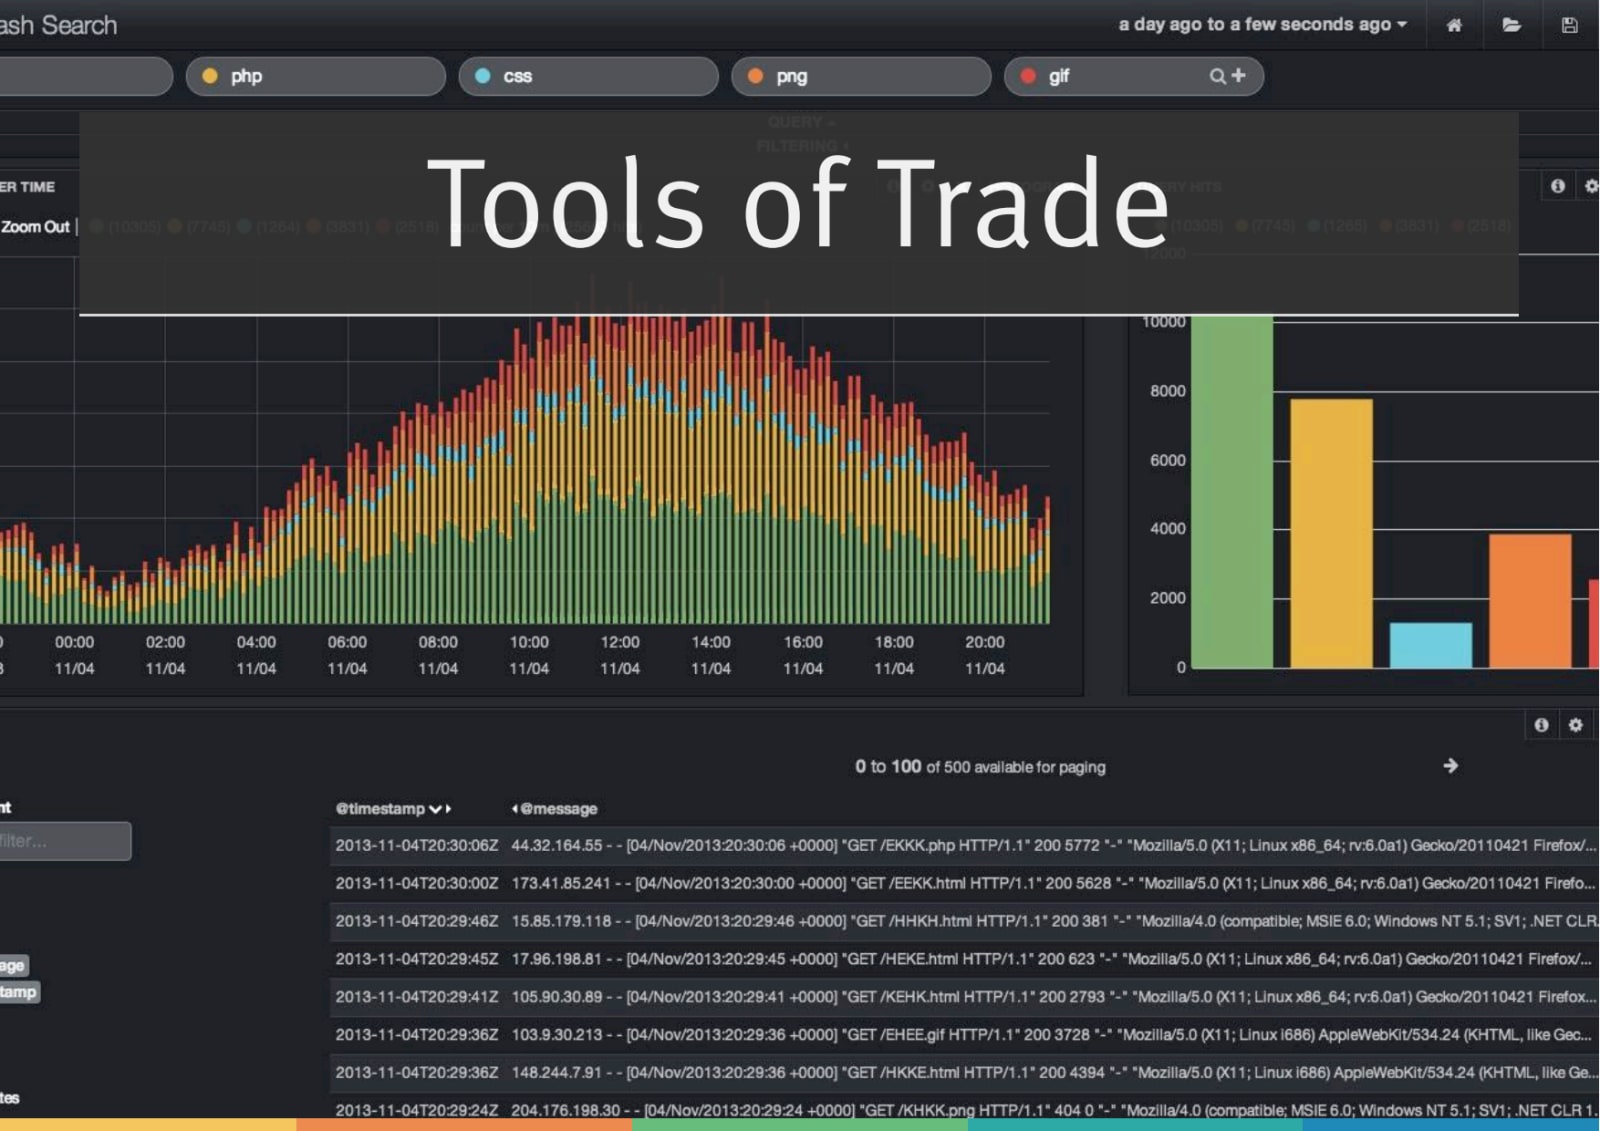Image resolution: width=1600 pixels, height=1131 pixels.
Task: Click the 12:00 11/04 axis label
Action: point(620,655)
